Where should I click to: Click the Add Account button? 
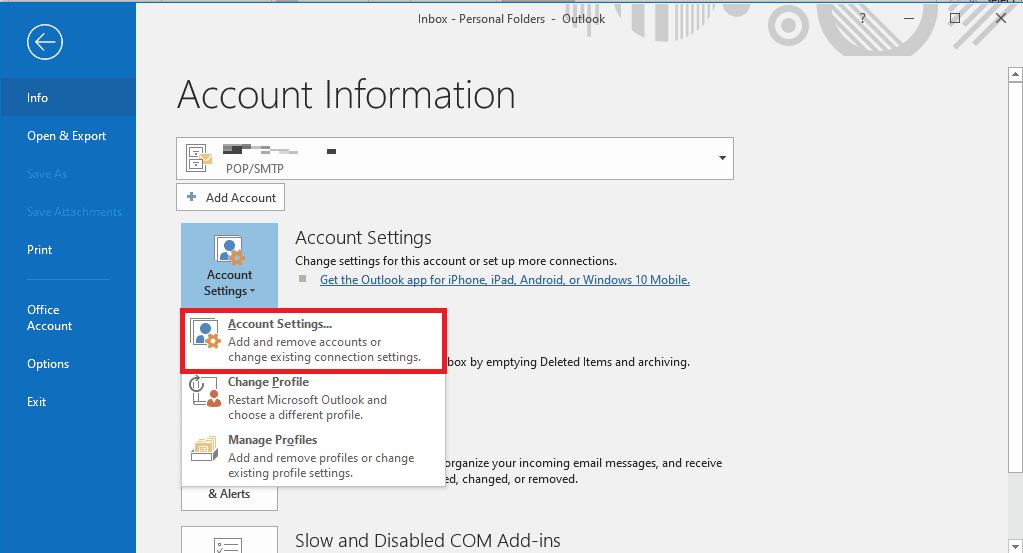pos(230,198)
